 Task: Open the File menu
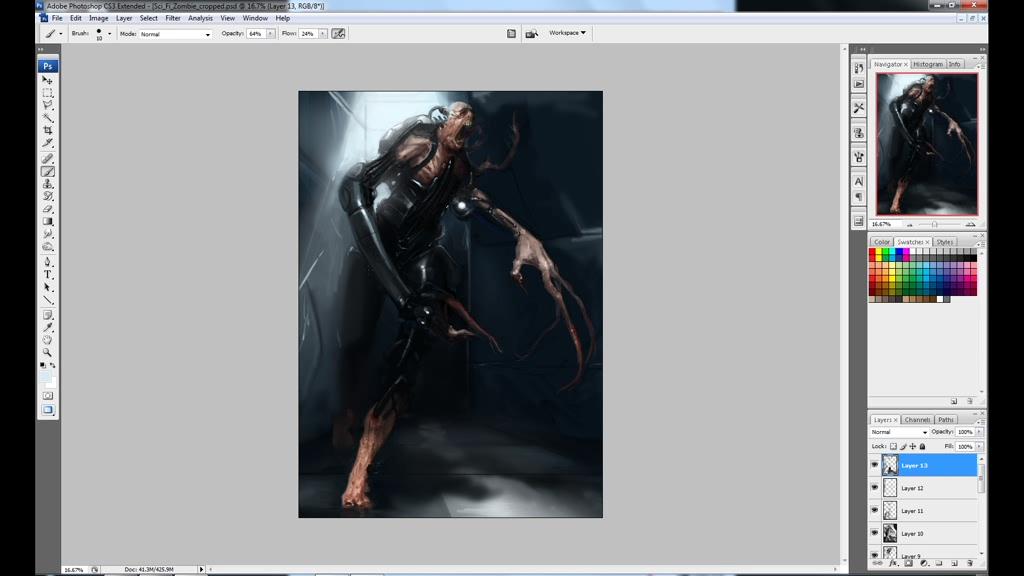point(57,18)
